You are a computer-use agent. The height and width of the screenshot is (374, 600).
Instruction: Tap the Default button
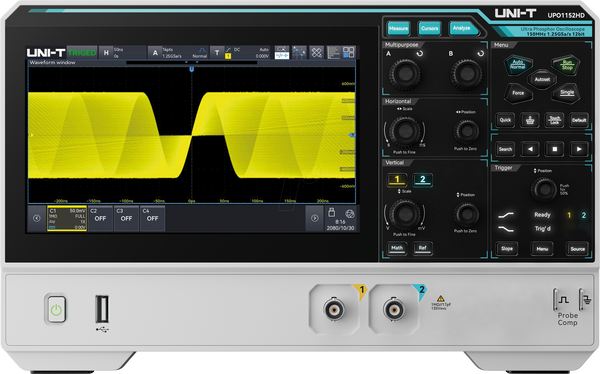click(x=579, y=120)
